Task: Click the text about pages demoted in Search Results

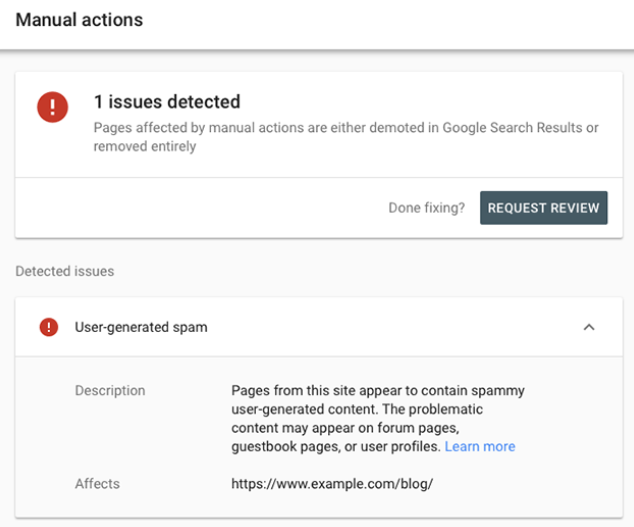Action: [346, 128]
